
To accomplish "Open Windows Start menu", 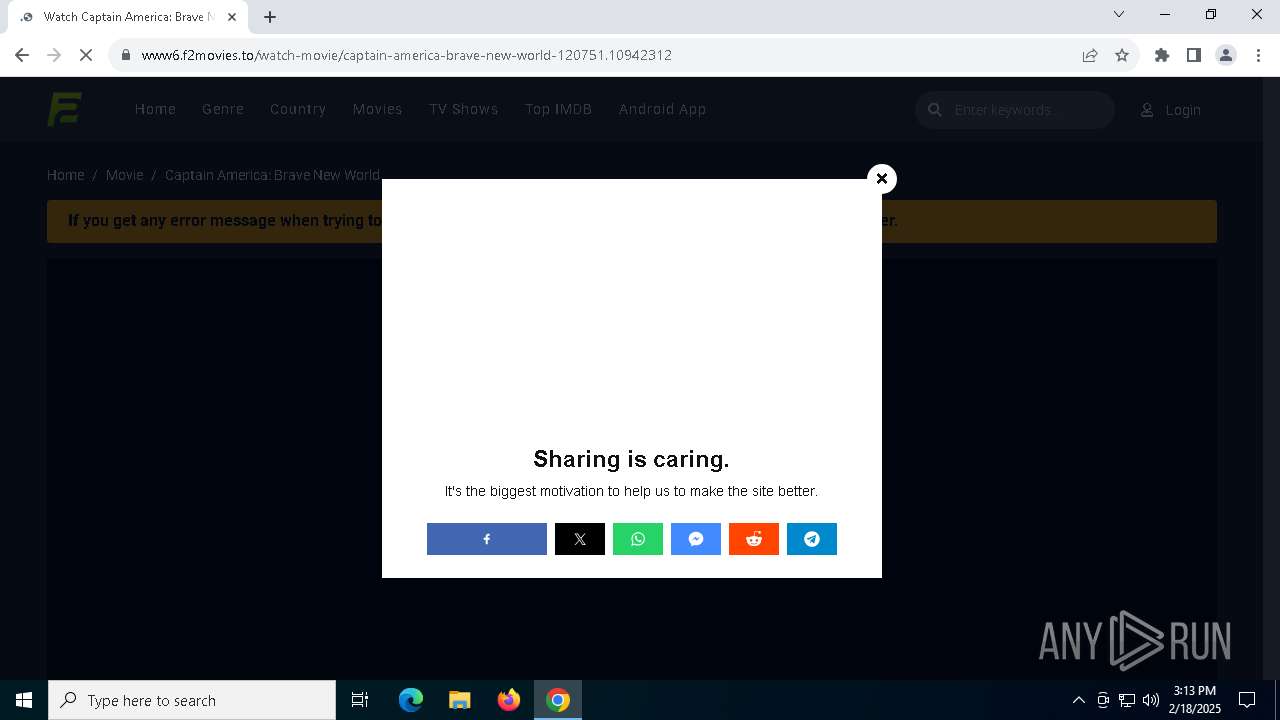I will pyautogui.click(x=24, y=700).
